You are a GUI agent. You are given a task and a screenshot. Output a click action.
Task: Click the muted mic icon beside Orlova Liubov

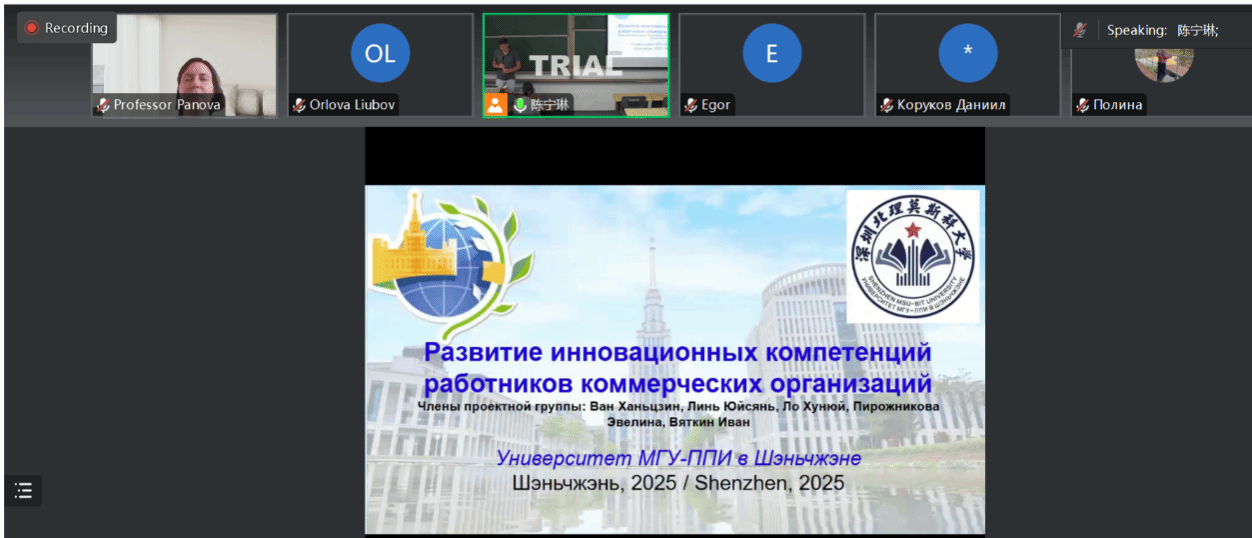point(299,105)
